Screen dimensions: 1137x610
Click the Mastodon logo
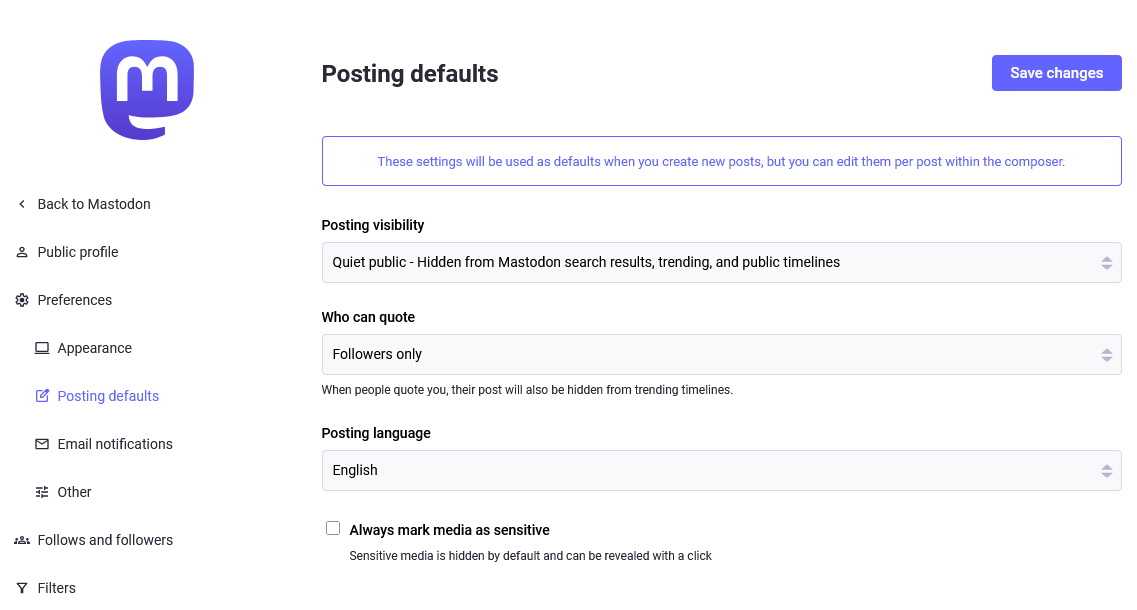click(147, 90)
